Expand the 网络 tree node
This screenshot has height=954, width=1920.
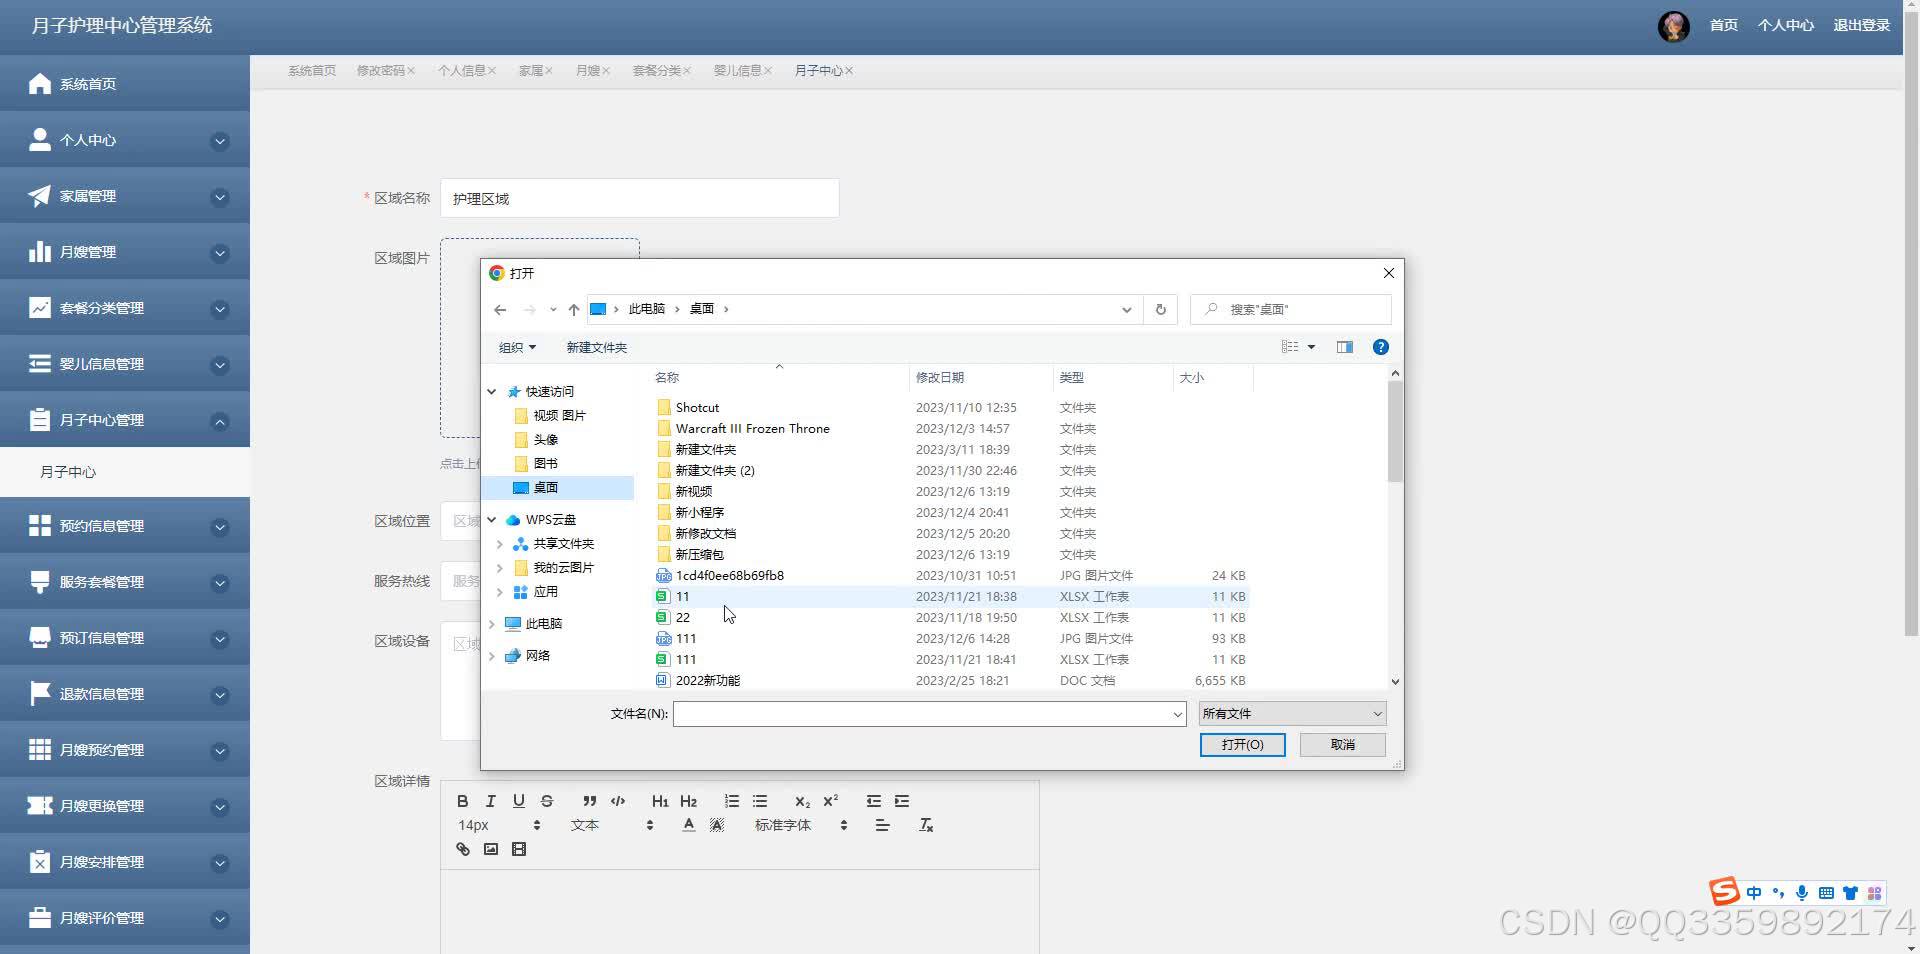pyautogui.click(x=491, y=656)
